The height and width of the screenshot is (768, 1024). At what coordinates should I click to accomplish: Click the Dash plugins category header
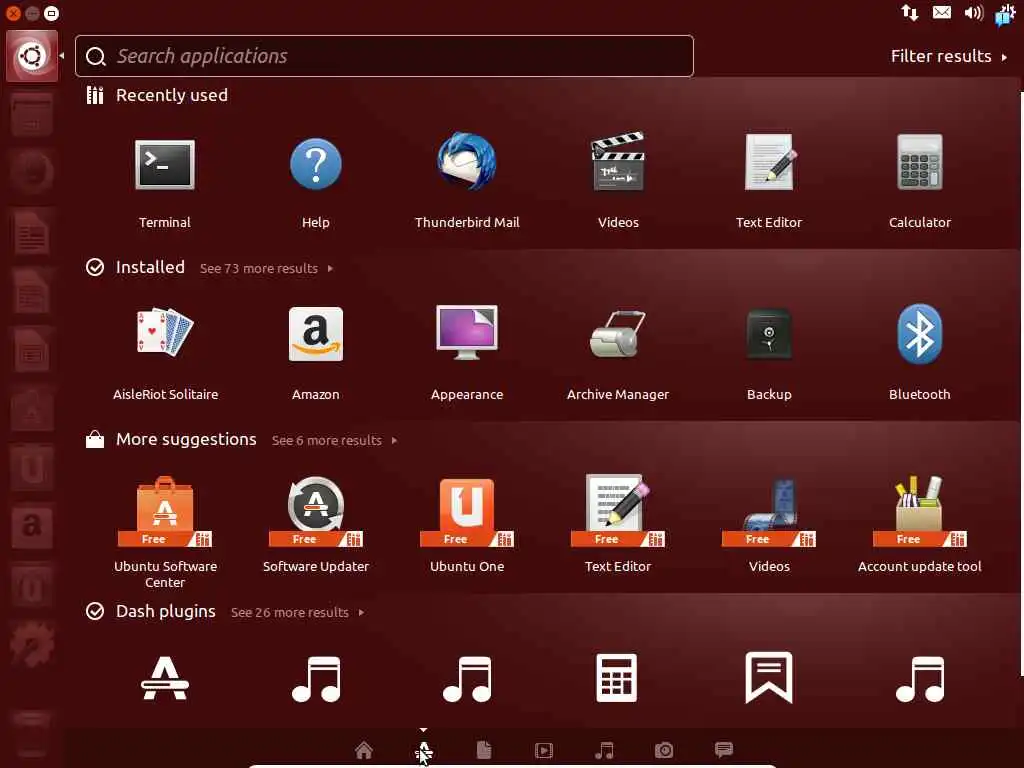coord(166,611)
